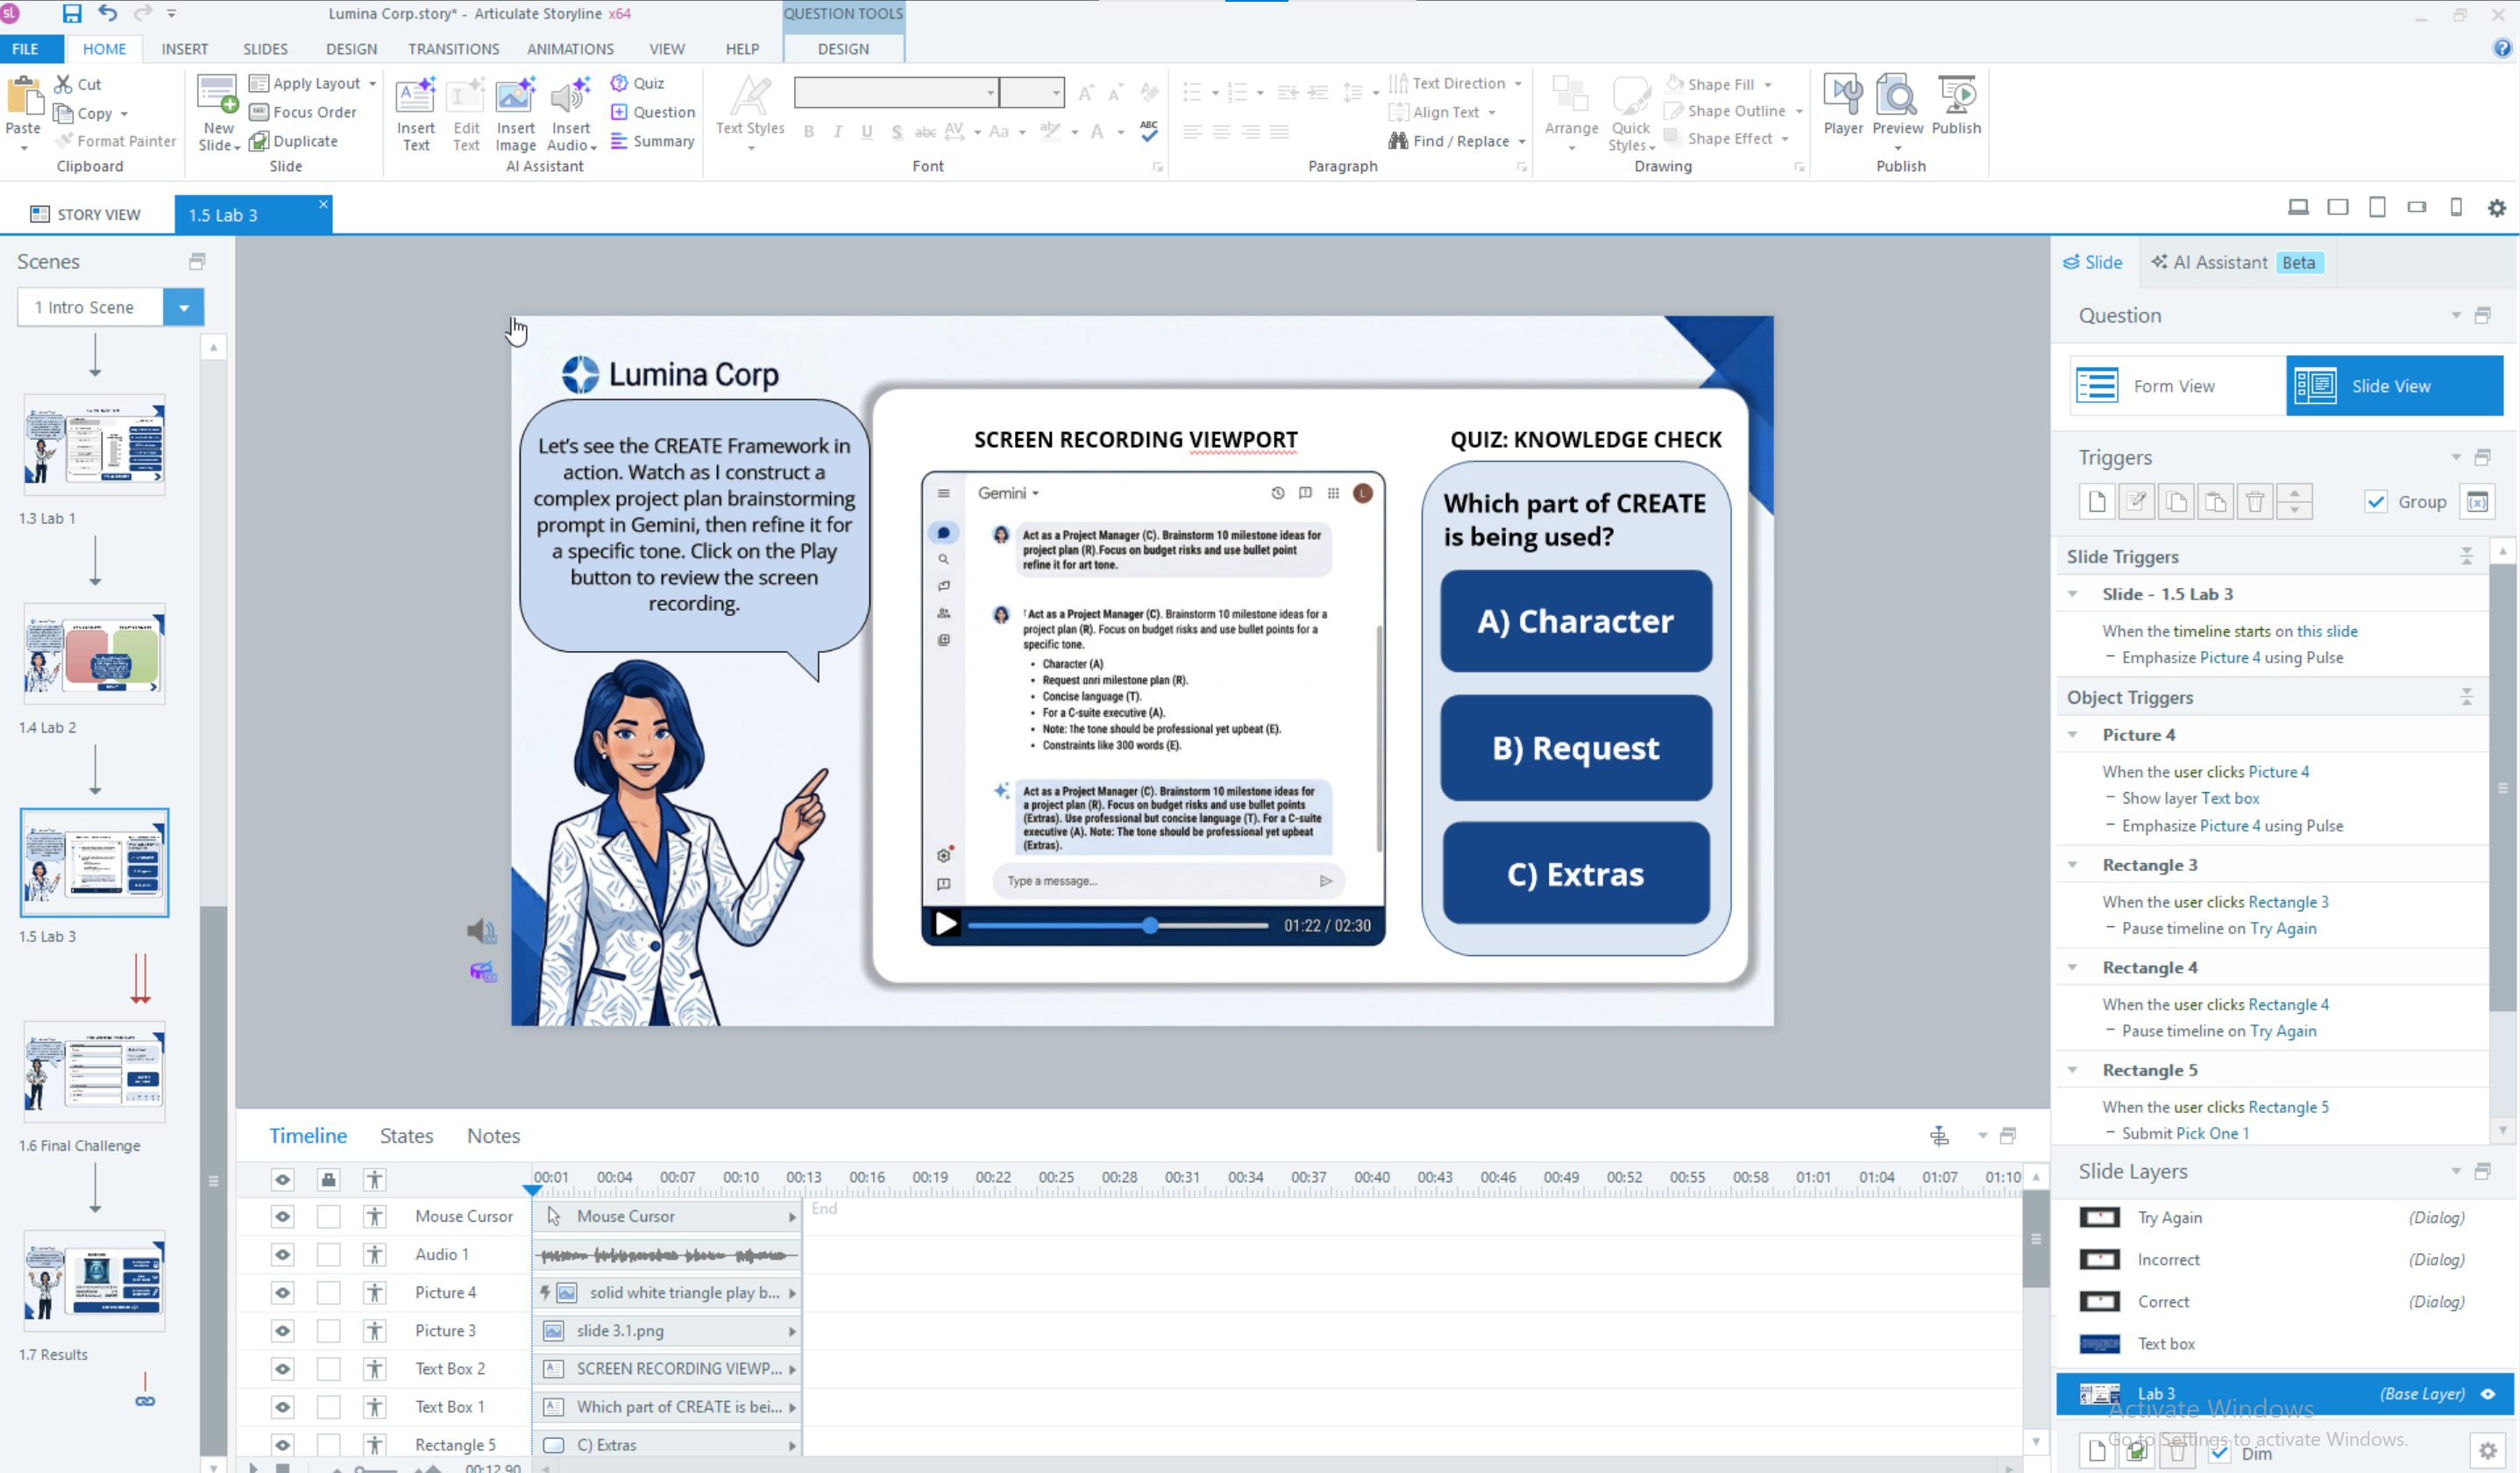The image size is (2520, 1473).
Task: Hide the Mouse Cursor timeline row
Action: [283, 1216]
